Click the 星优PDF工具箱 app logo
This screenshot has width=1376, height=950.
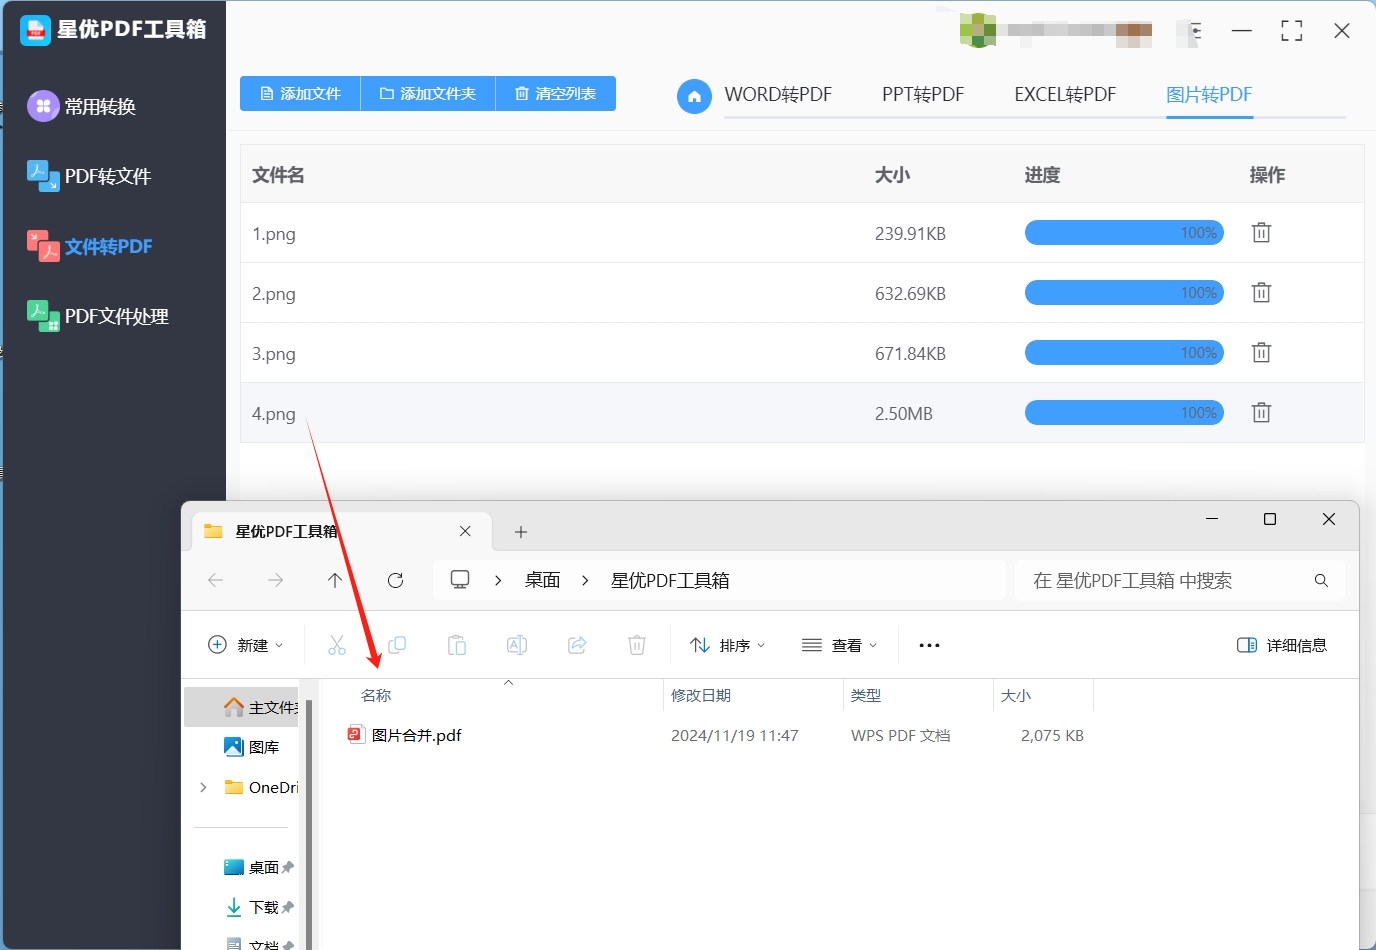[35, 30]
